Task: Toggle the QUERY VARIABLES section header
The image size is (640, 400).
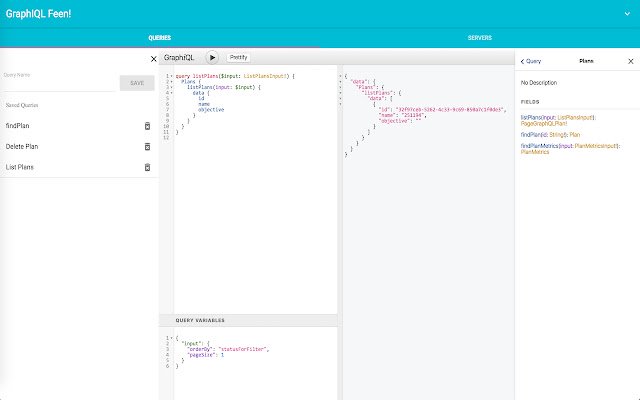Action: coord(248,320)
